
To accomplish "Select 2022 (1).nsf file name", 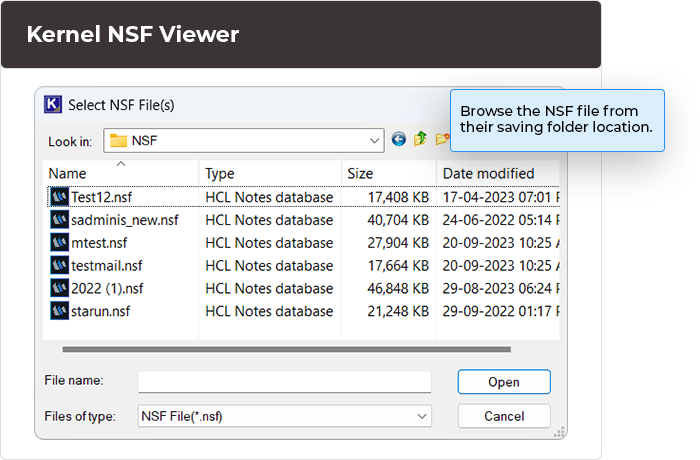I will coord(107,288).
